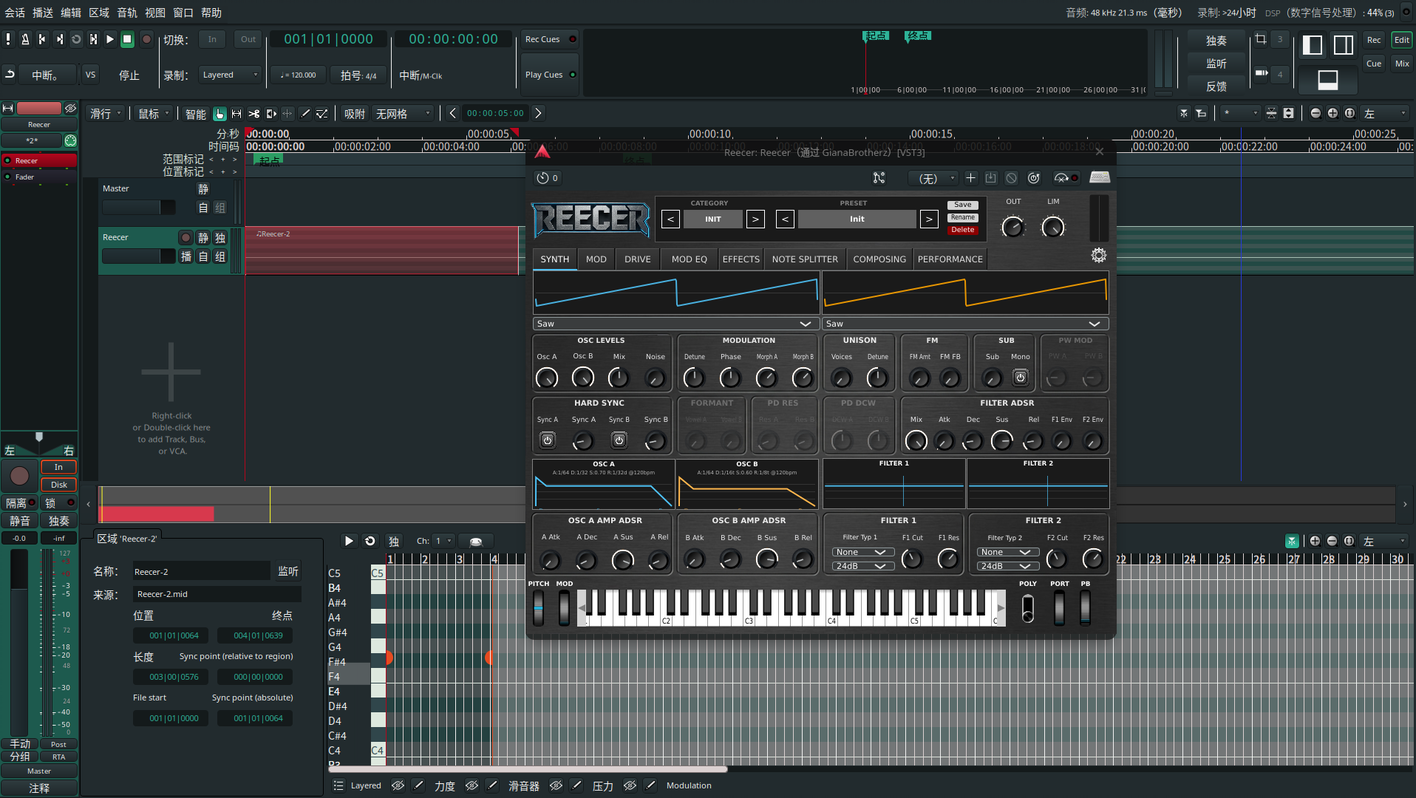Select the draw pencil tool in edit toolbar
Image resolution: width=1416 pixels, height=798 pixels.
pyautogui.click(x=305, y=114)
